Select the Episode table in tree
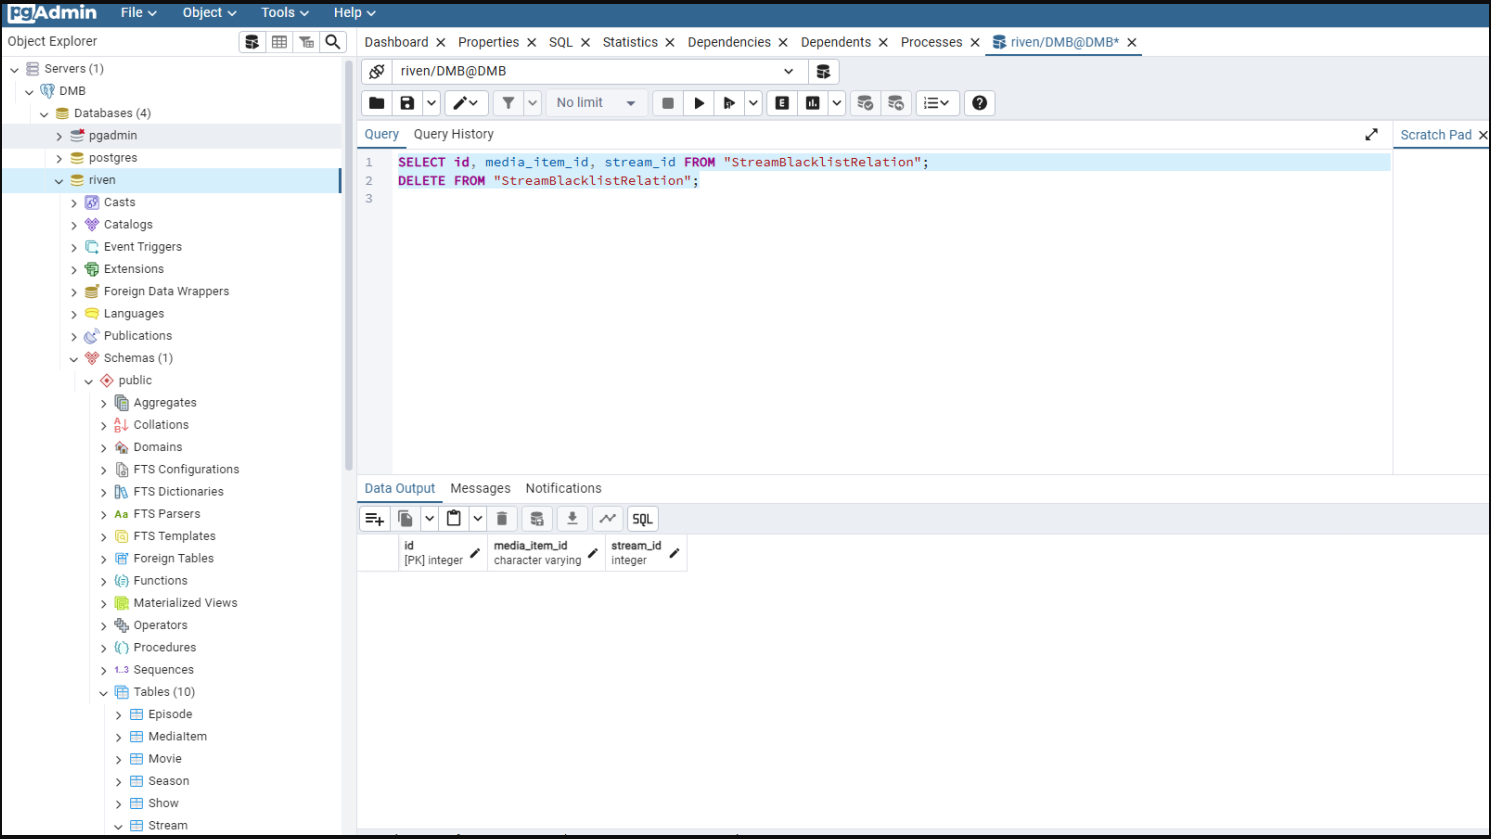 [x=170, y=715]
